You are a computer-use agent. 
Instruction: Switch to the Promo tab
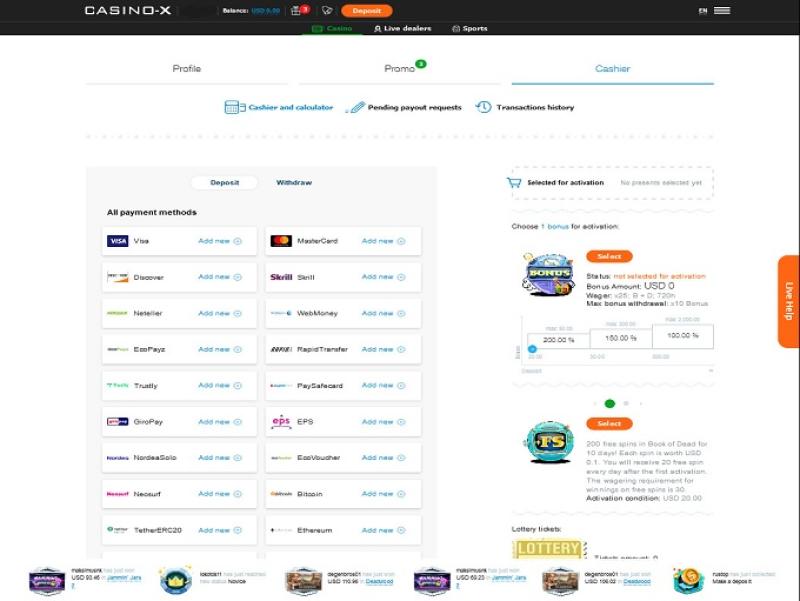pyautogui.click(x=399, y=68)
